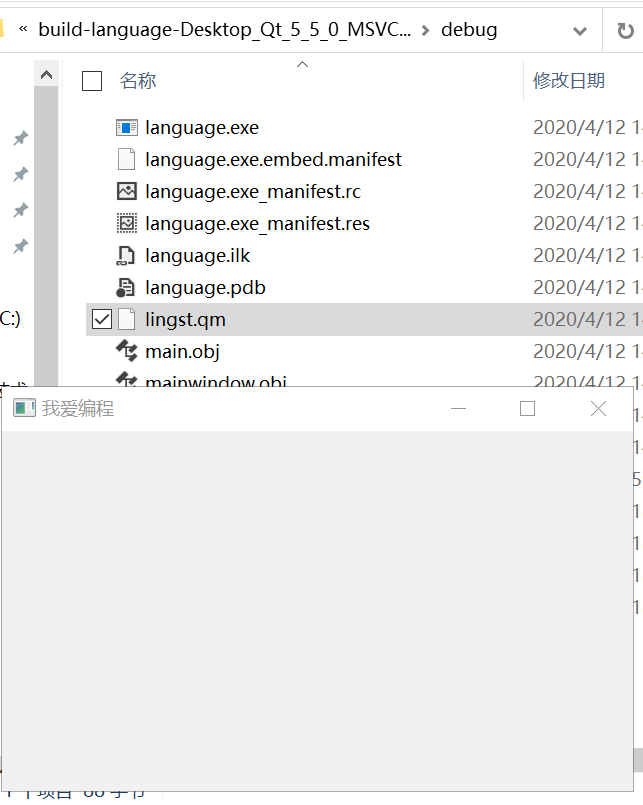The image size is (643, 805).
Task: Select the mainwindow.obj object file icon
Action: 127,380
